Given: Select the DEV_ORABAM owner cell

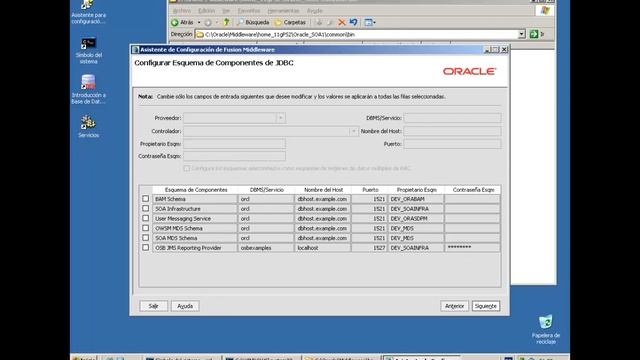Looking at the screenshot, I should pyautogui.click(x=416, y=199).
